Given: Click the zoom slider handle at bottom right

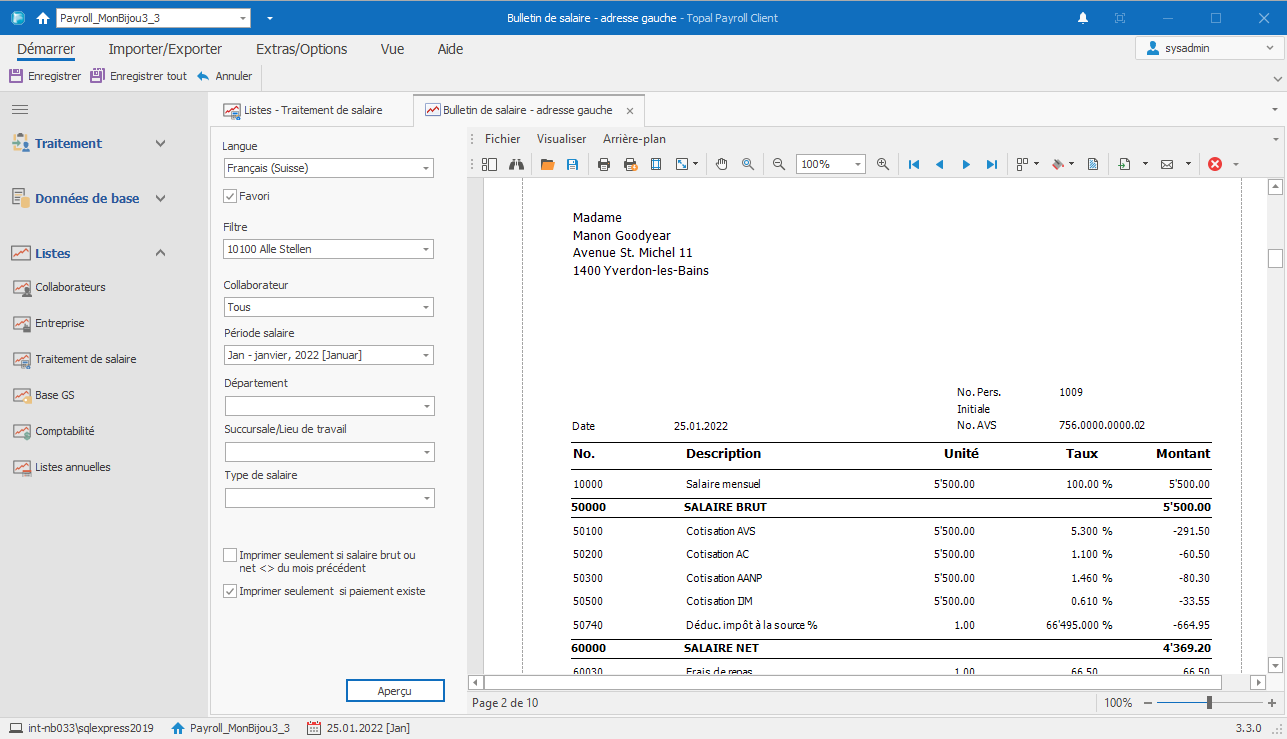Looking at the screenshot, I should pos(1209,703).
